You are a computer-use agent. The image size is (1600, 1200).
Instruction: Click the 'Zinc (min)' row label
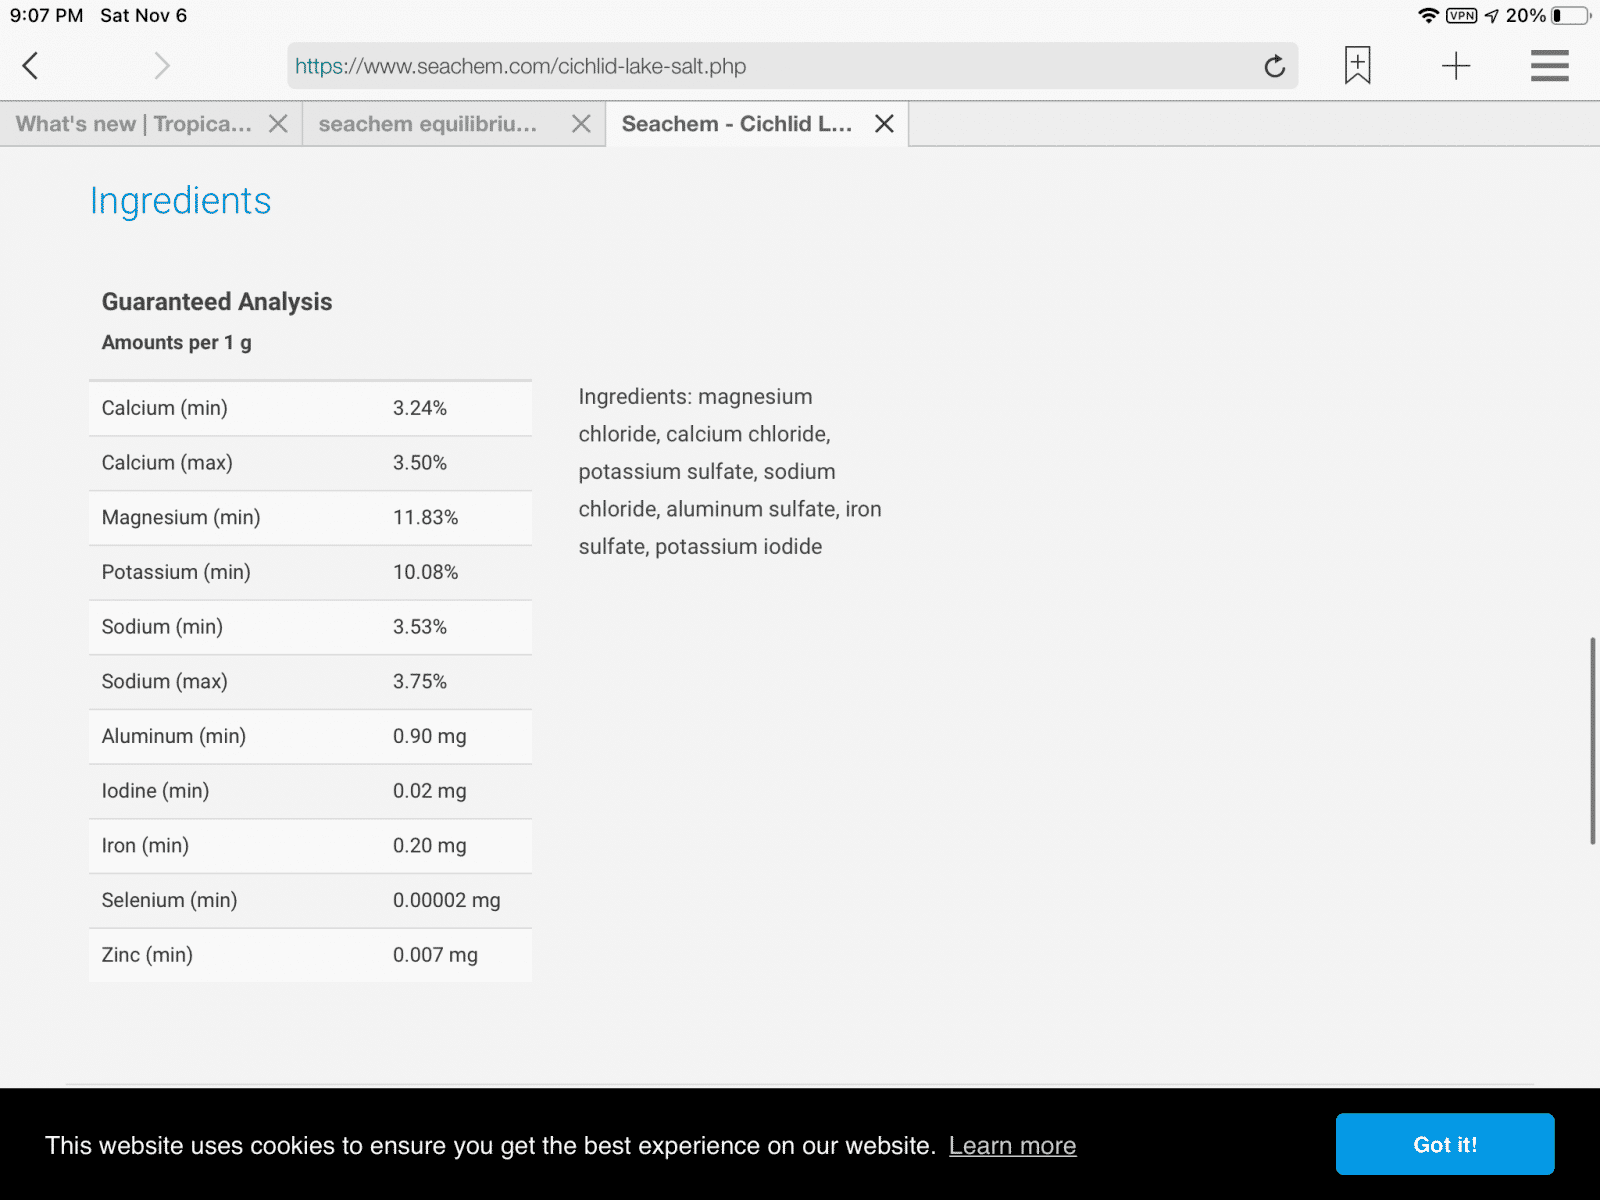(147, 955)
